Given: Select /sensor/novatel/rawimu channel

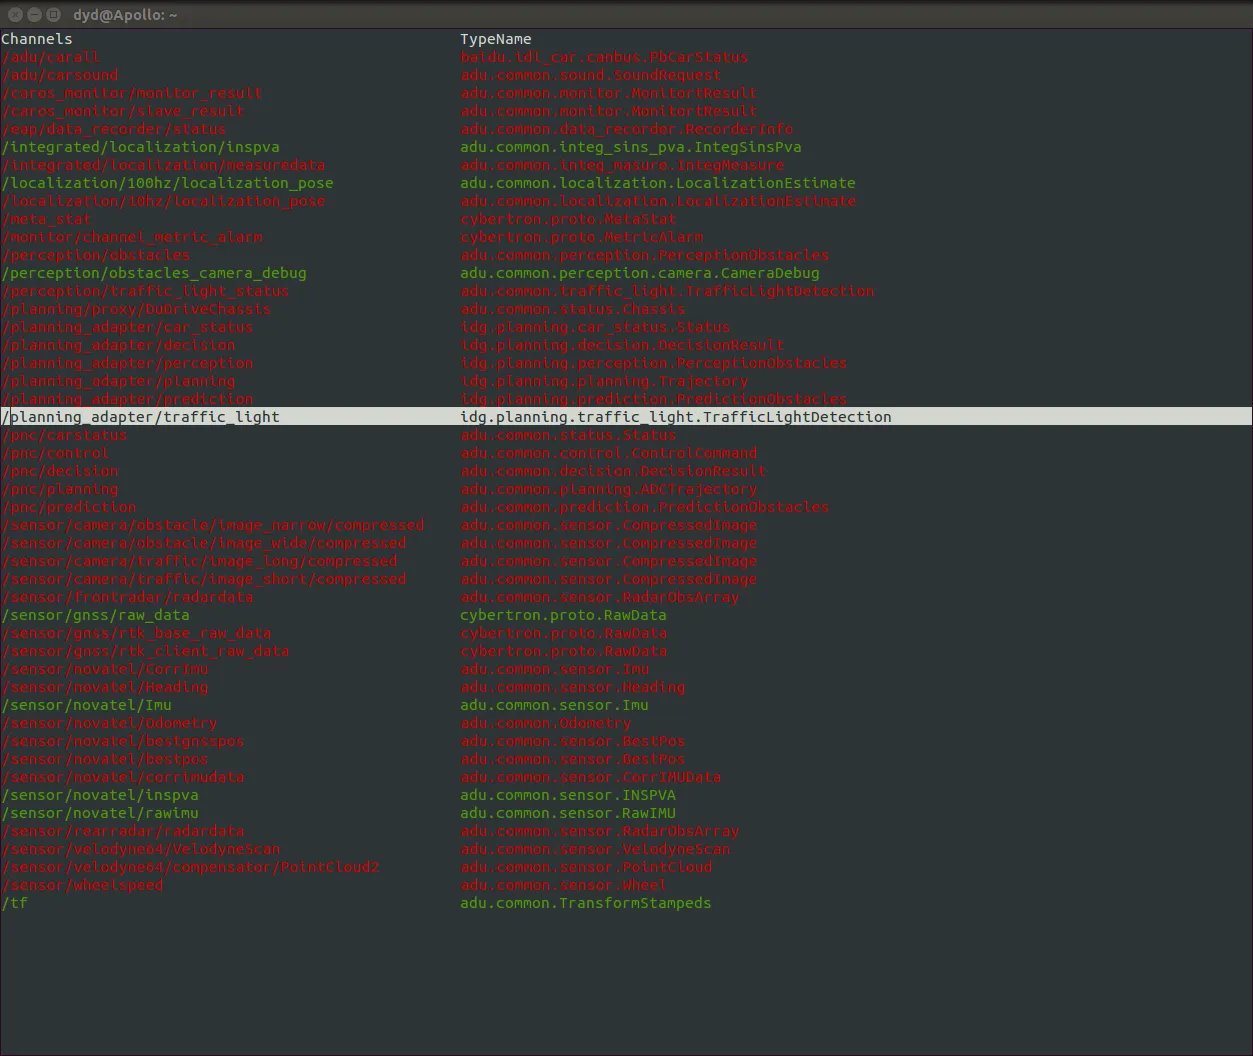Looking at the screenshot, I should [100, 813].
